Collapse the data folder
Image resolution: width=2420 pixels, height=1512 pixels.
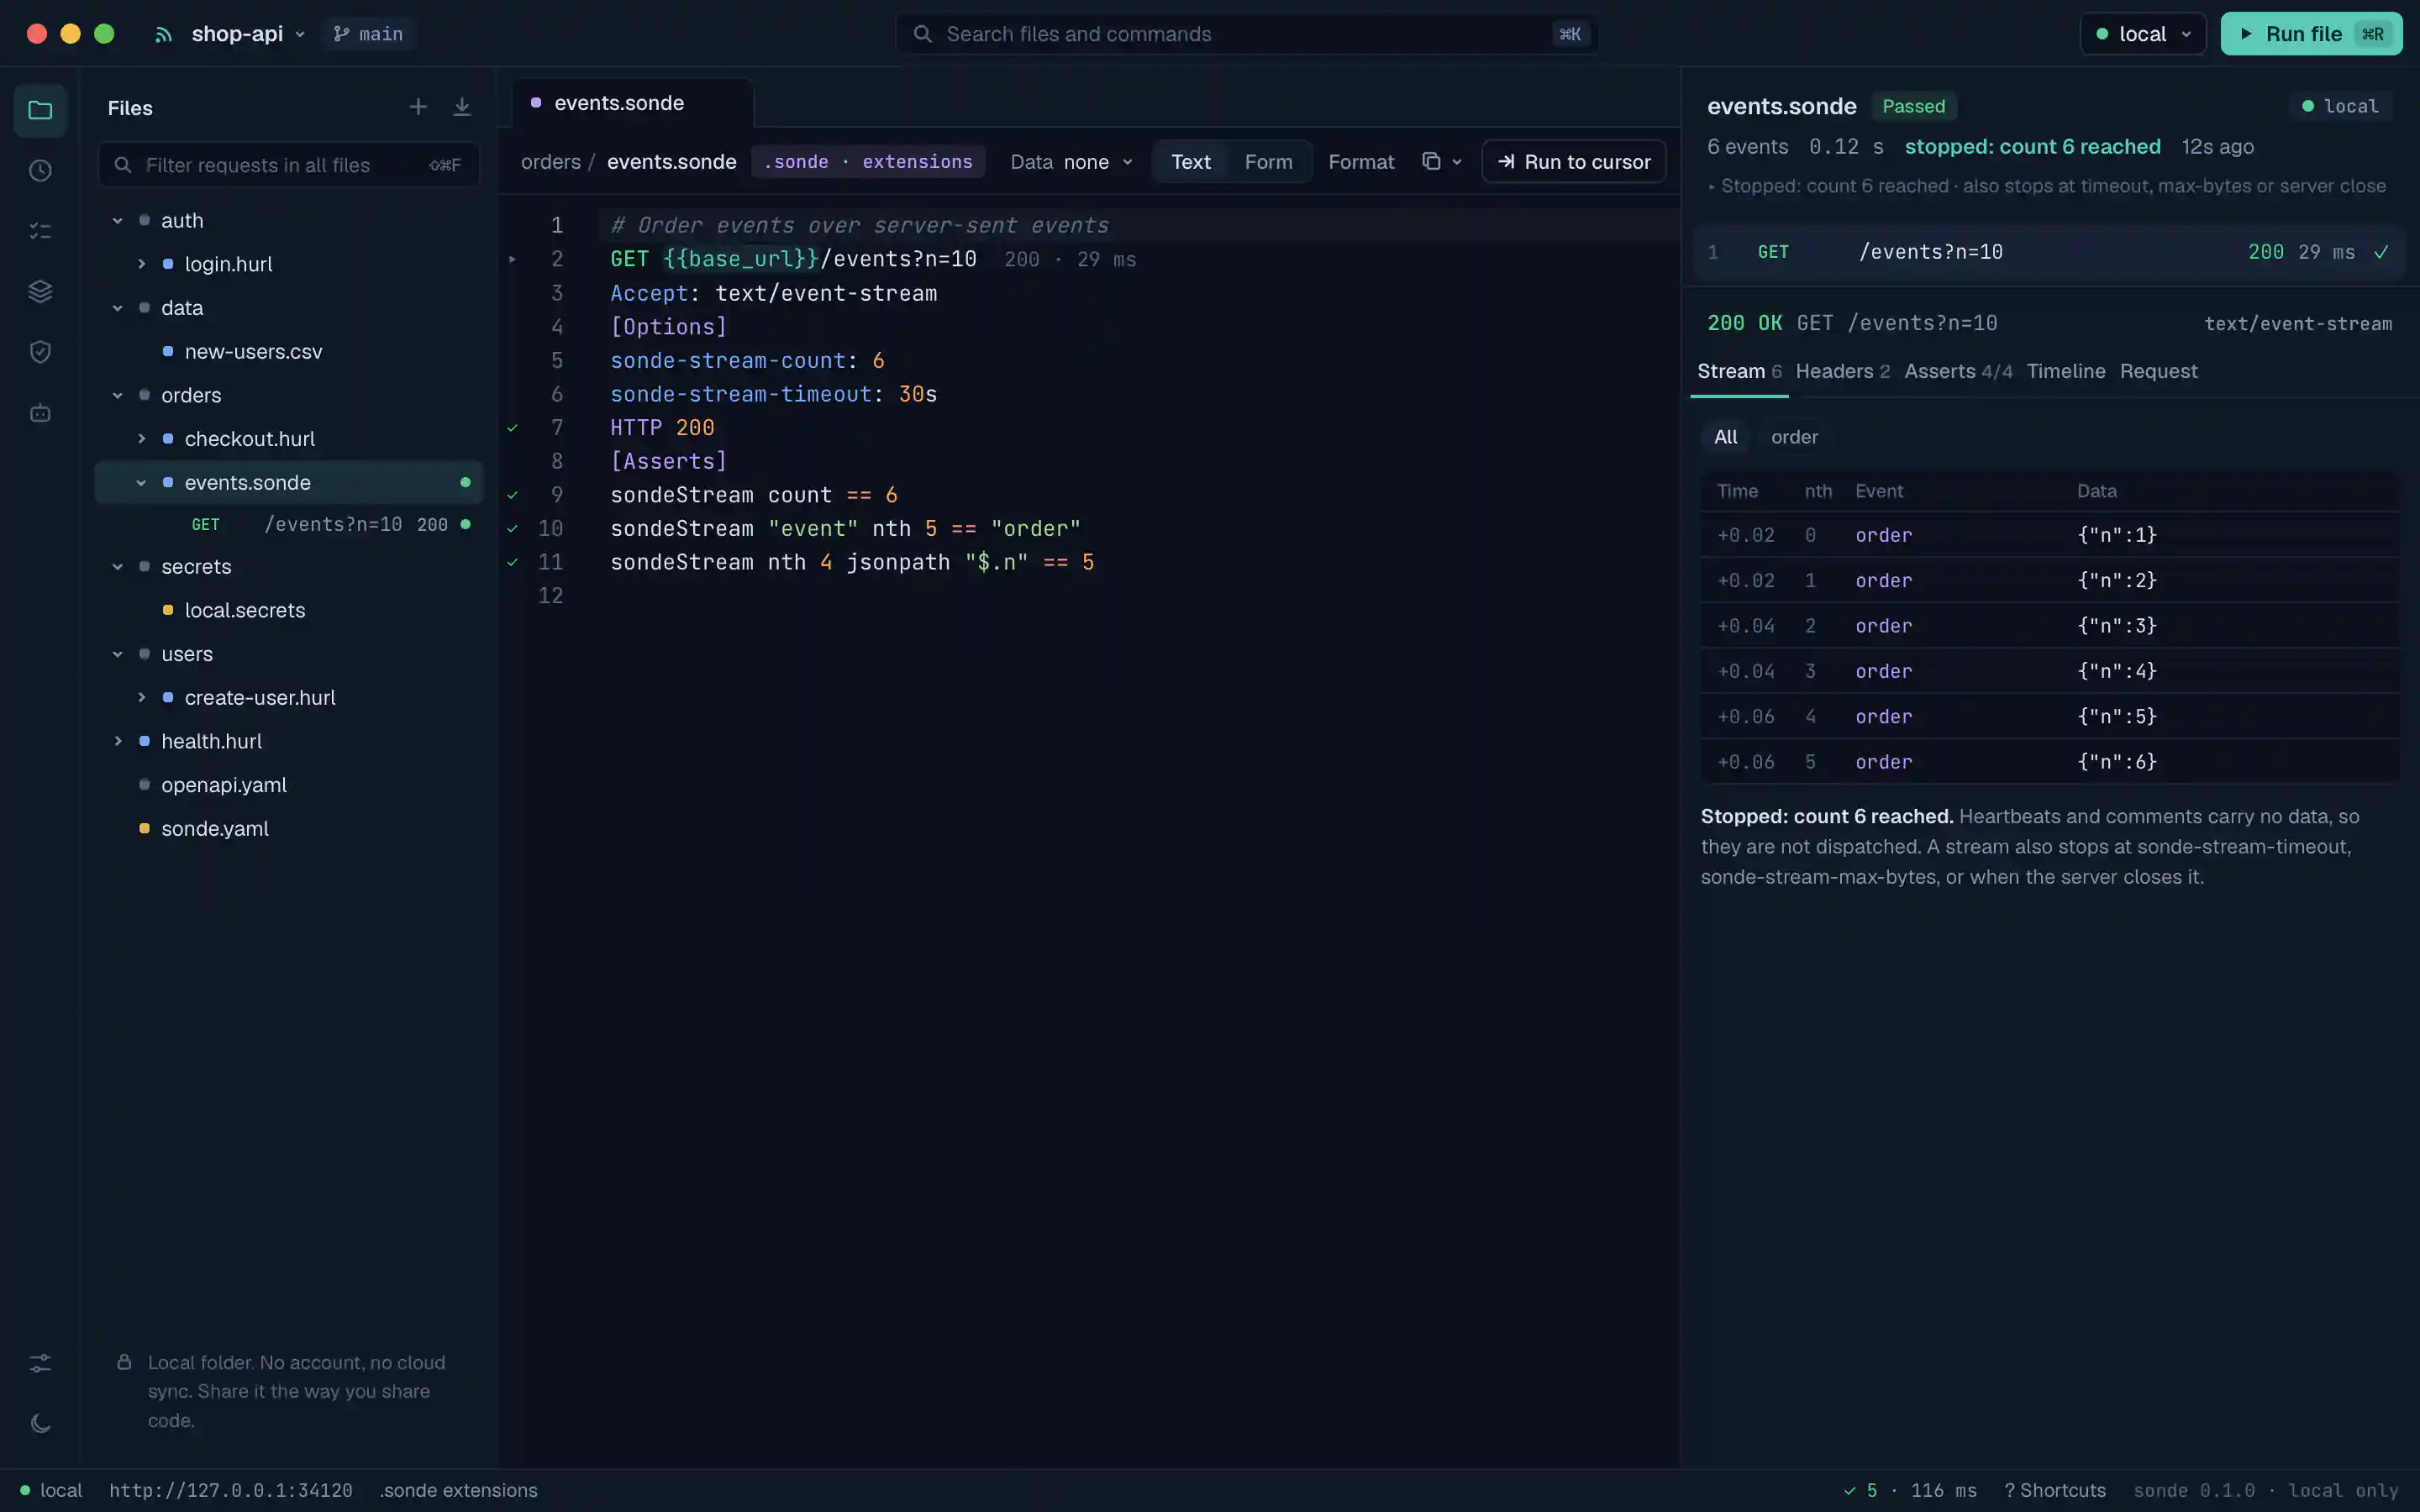click(117, 308)
